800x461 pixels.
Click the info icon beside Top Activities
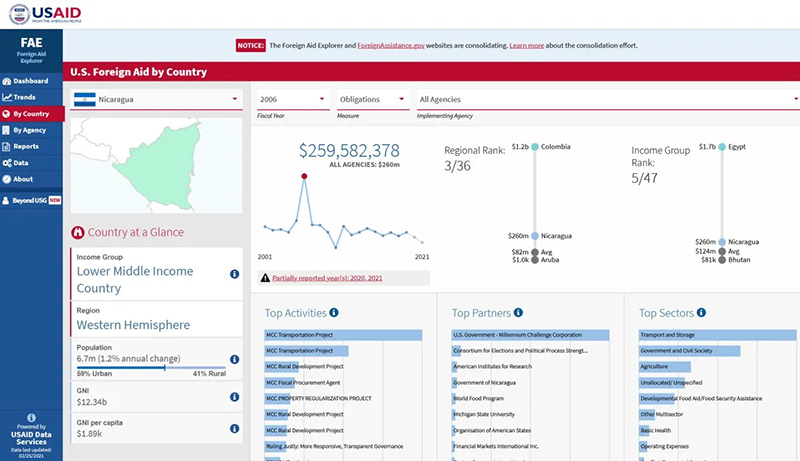(x=334, y=313)
